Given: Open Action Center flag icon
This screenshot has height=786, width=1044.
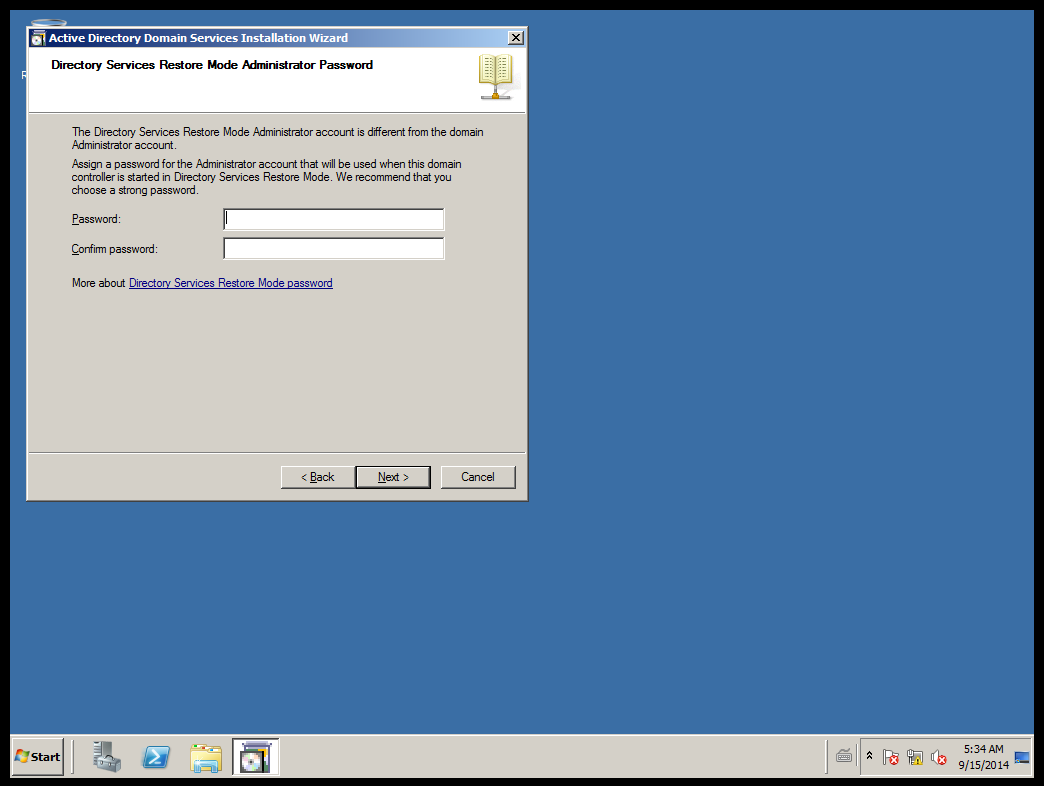Looking at the screenshot, I should click(x=890, y=757).
